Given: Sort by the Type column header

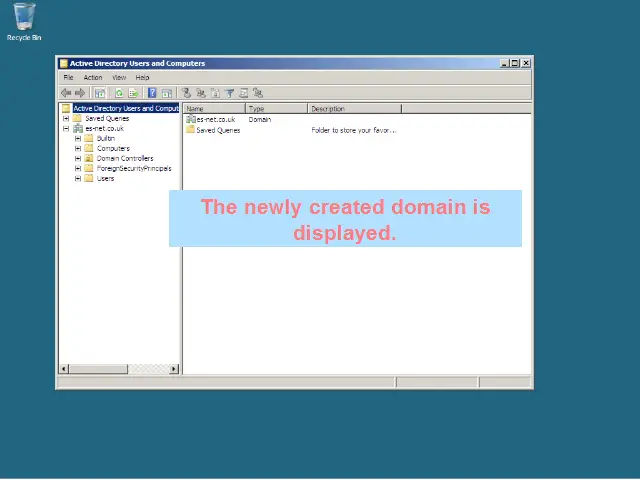Looking at the screenshot, I should (276, 109).
